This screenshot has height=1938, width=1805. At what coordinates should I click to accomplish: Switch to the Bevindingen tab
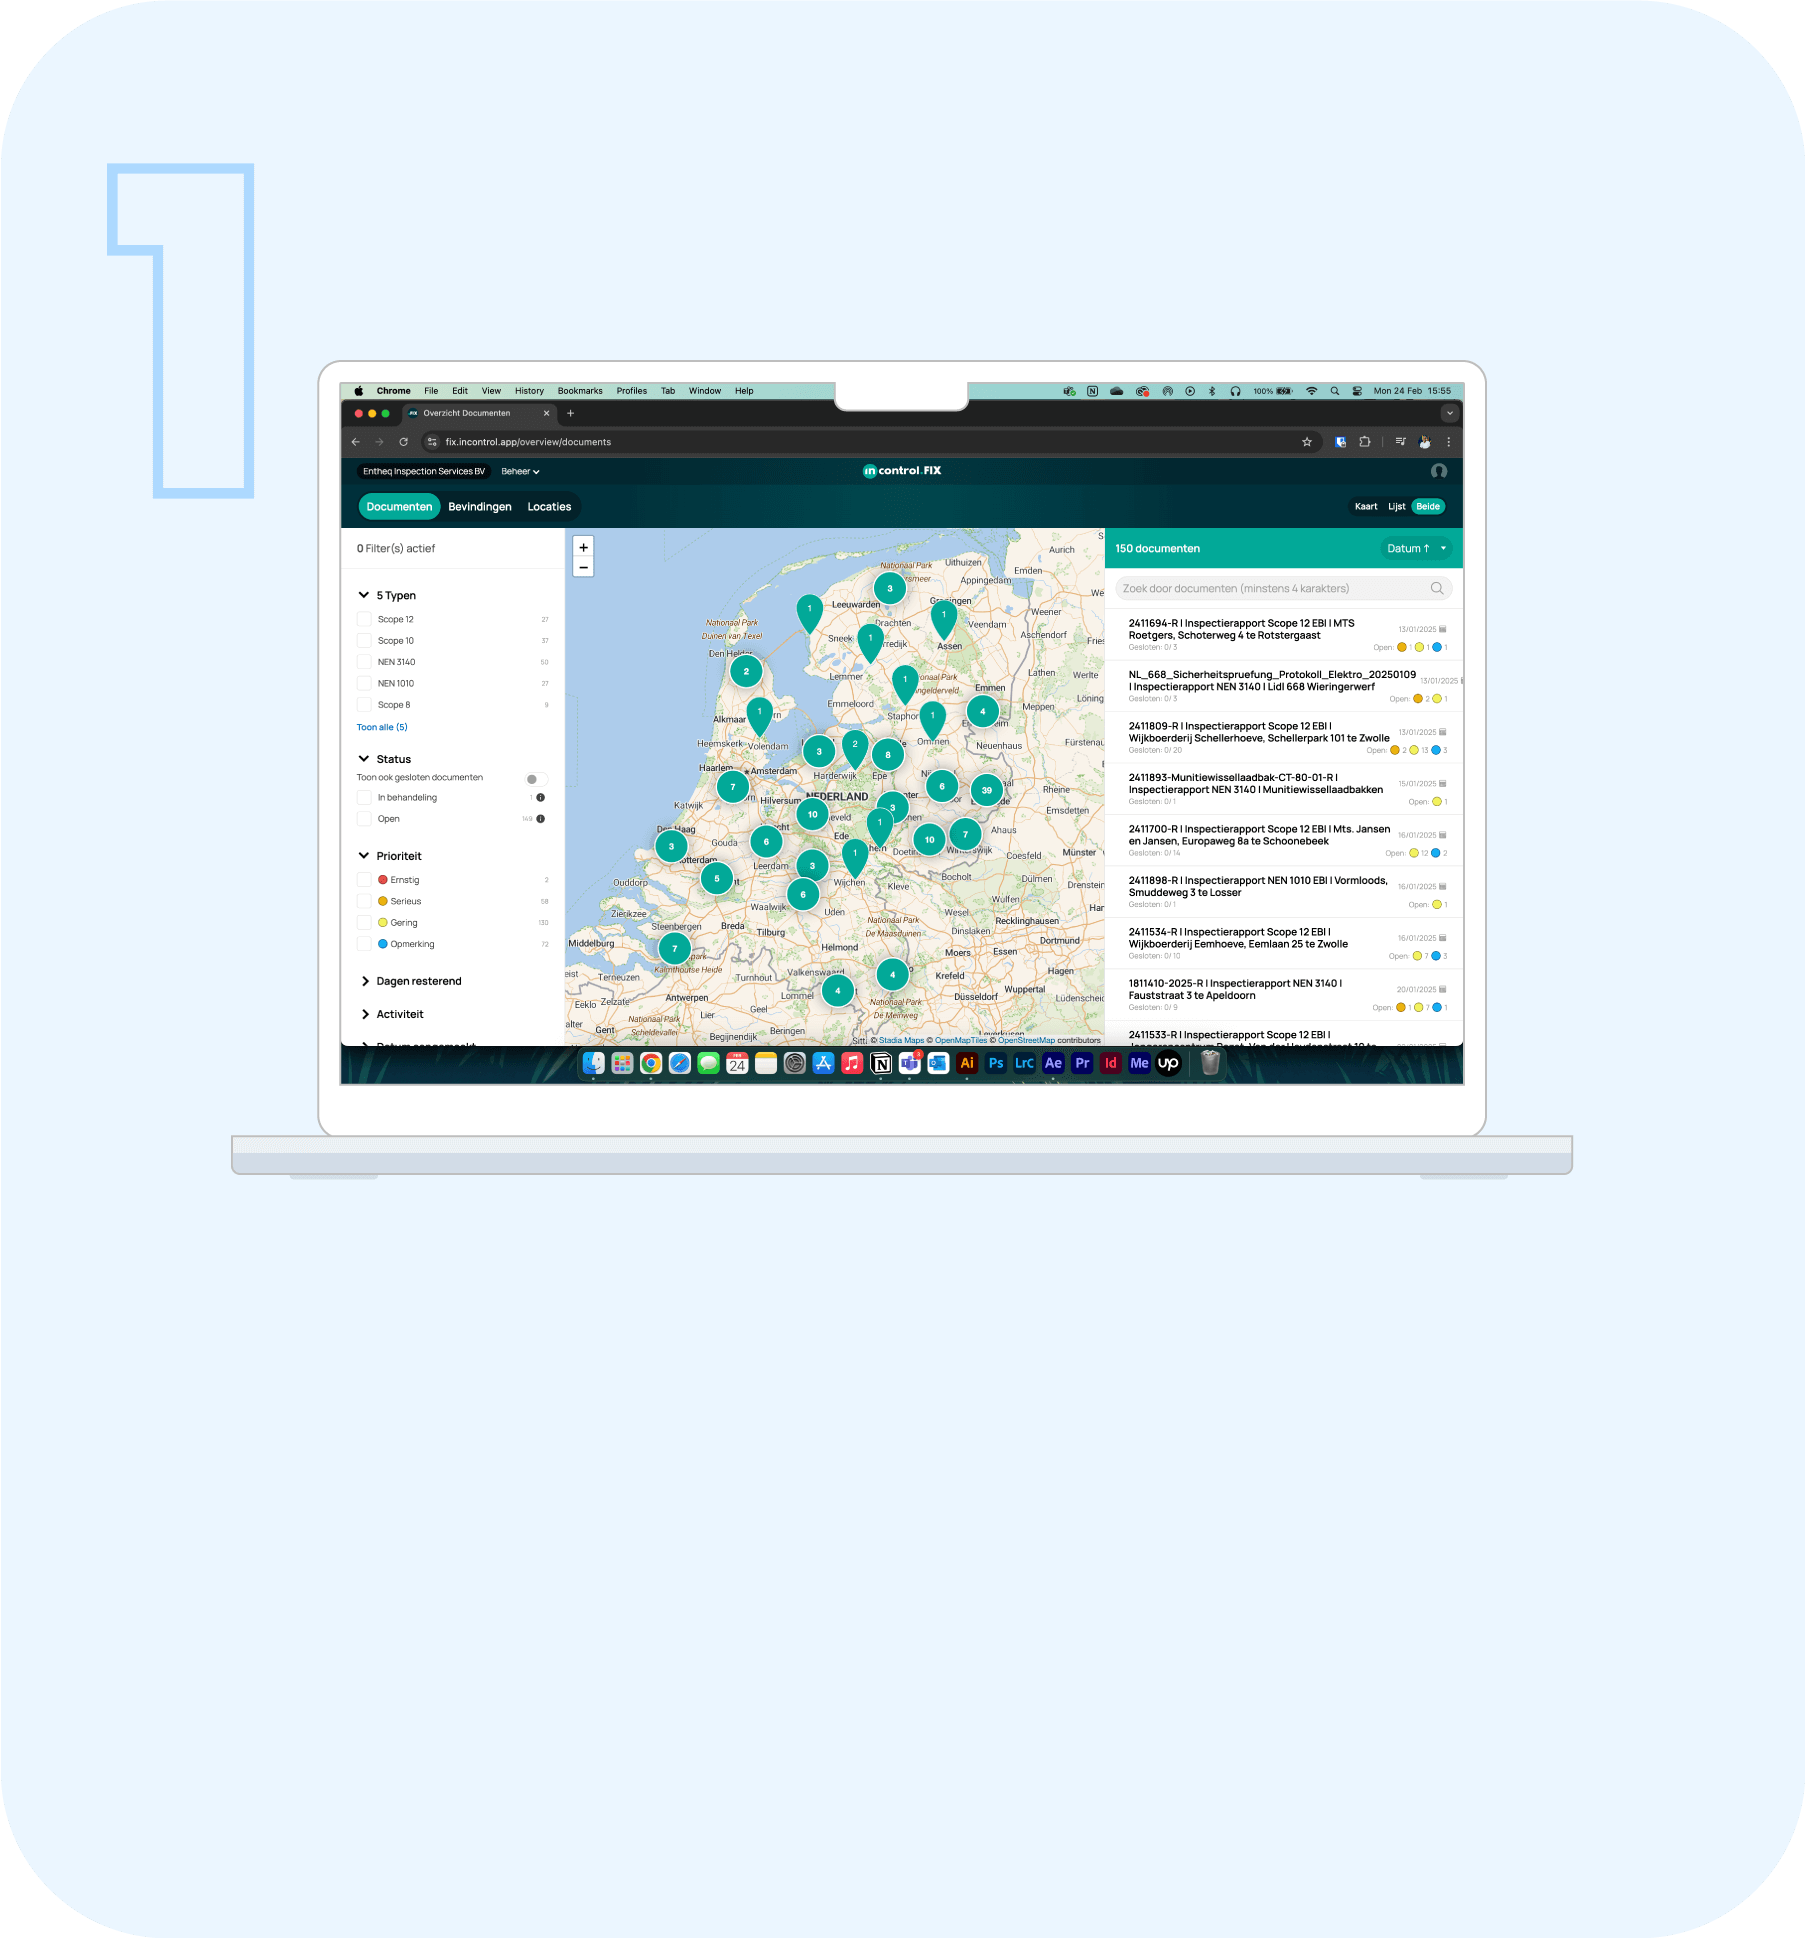coord(480,507)
